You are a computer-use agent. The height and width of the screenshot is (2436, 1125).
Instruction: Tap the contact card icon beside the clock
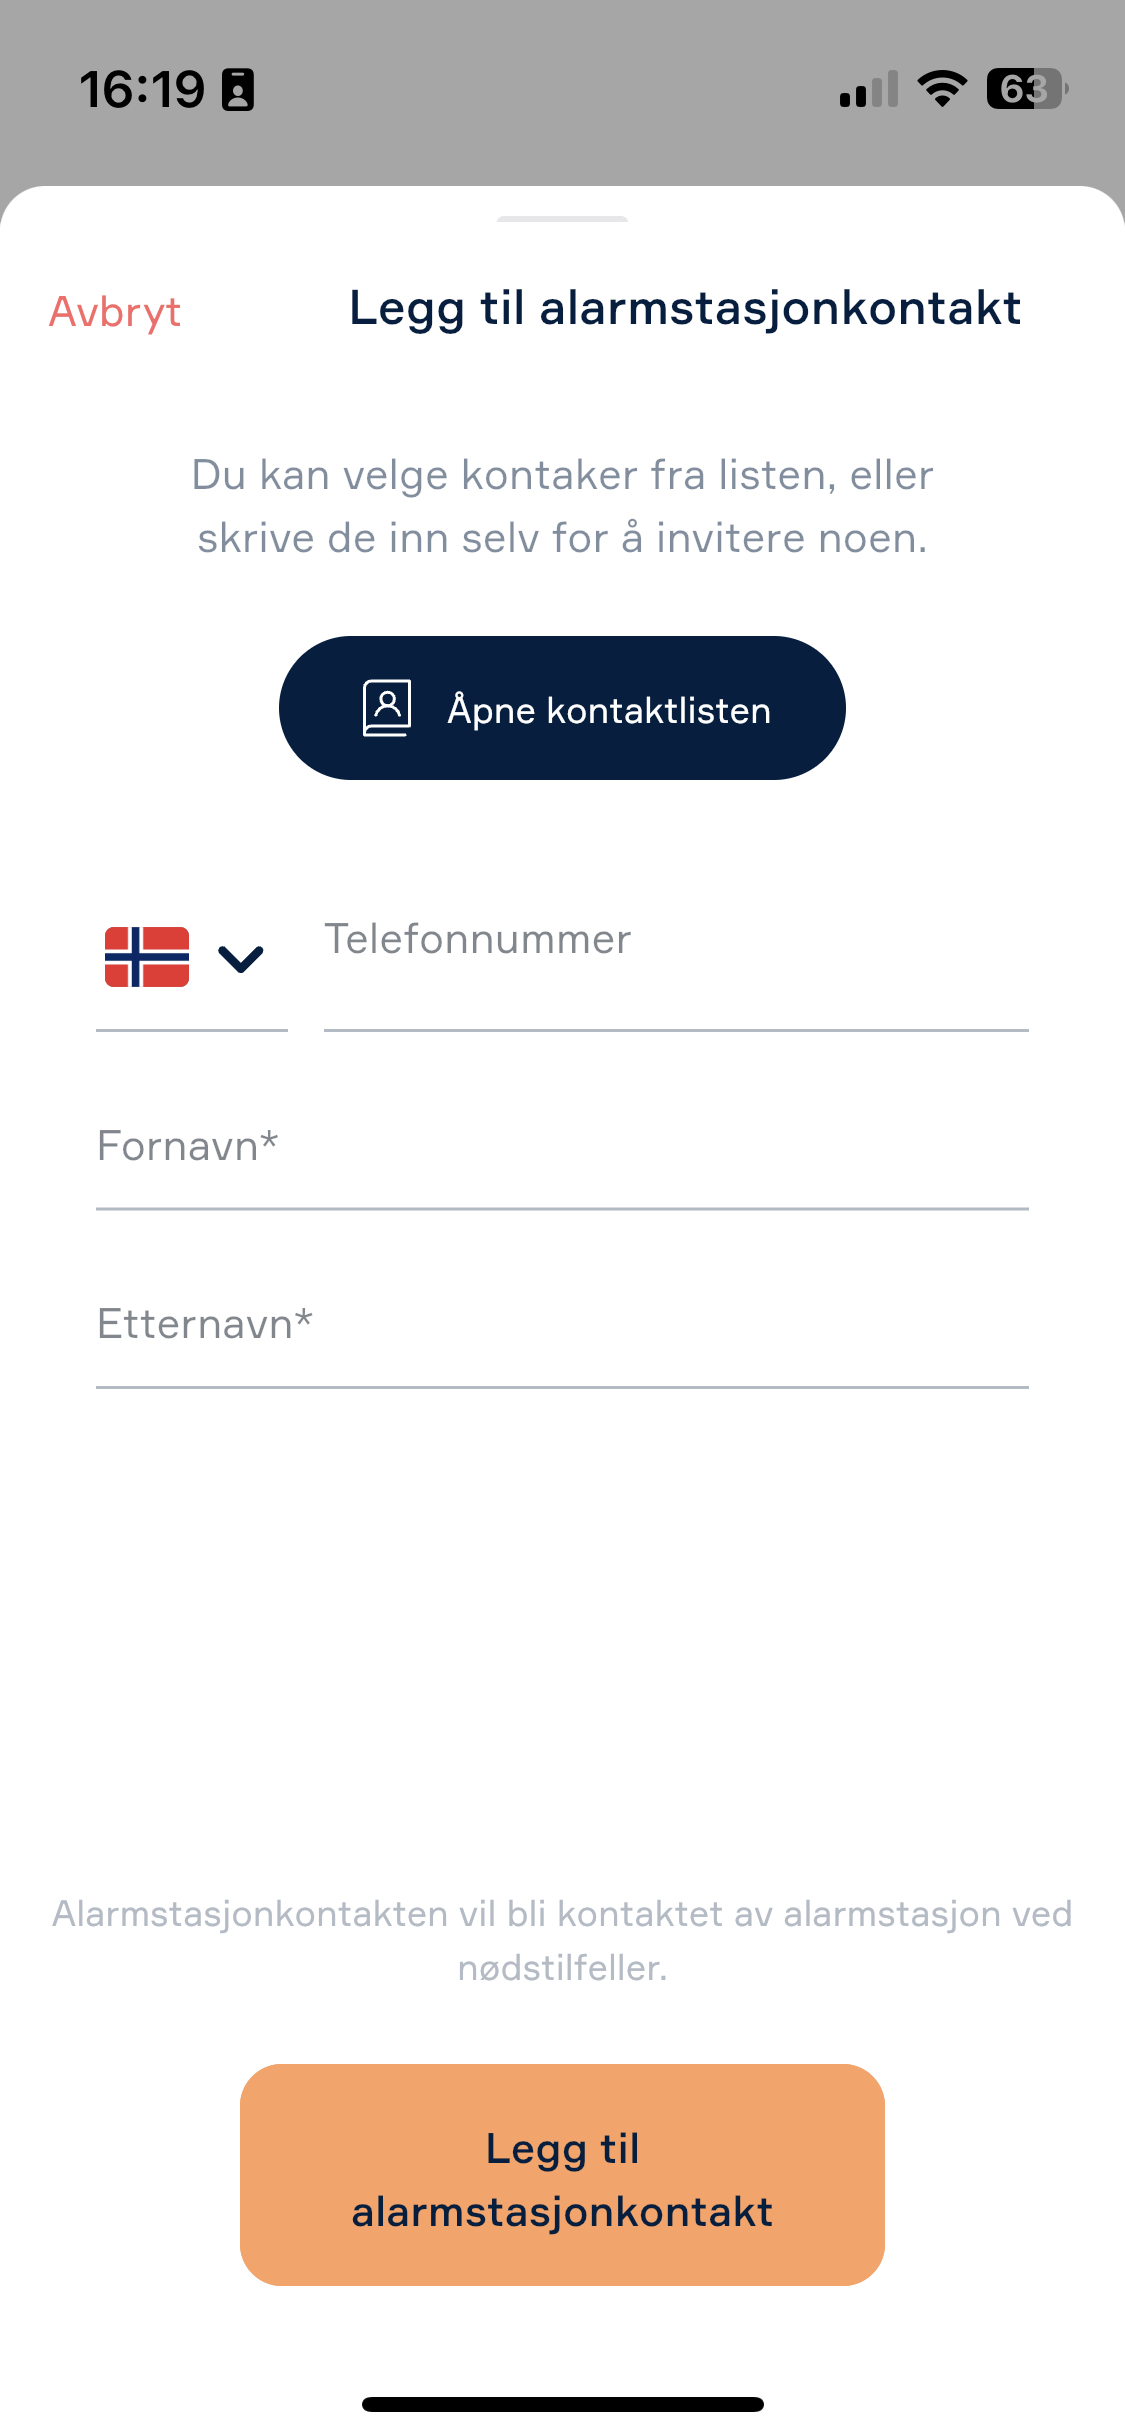238,90
